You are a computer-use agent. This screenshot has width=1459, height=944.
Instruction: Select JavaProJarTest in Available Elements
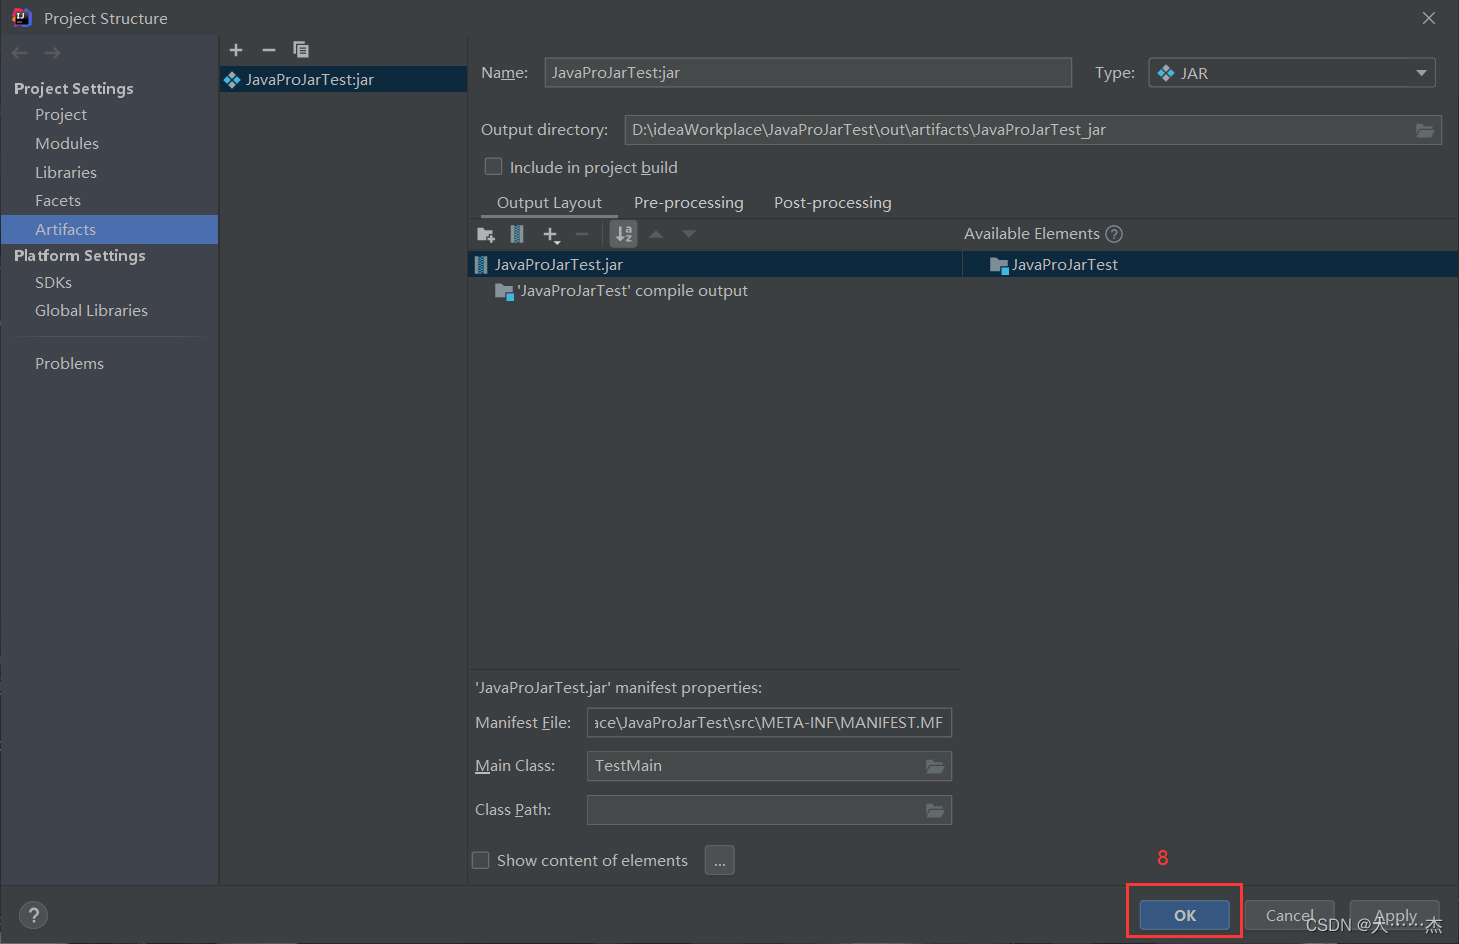click(1210, 265)
